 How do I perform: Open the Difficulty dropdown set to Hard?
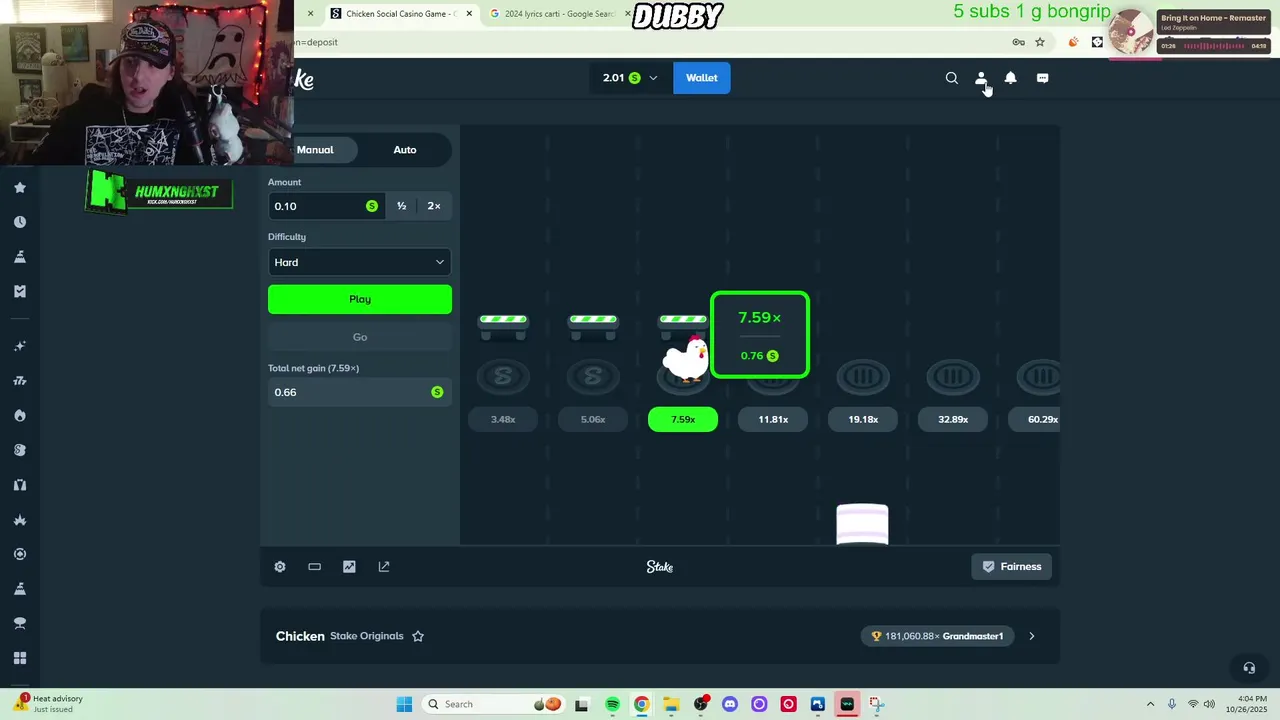[360, 262]
